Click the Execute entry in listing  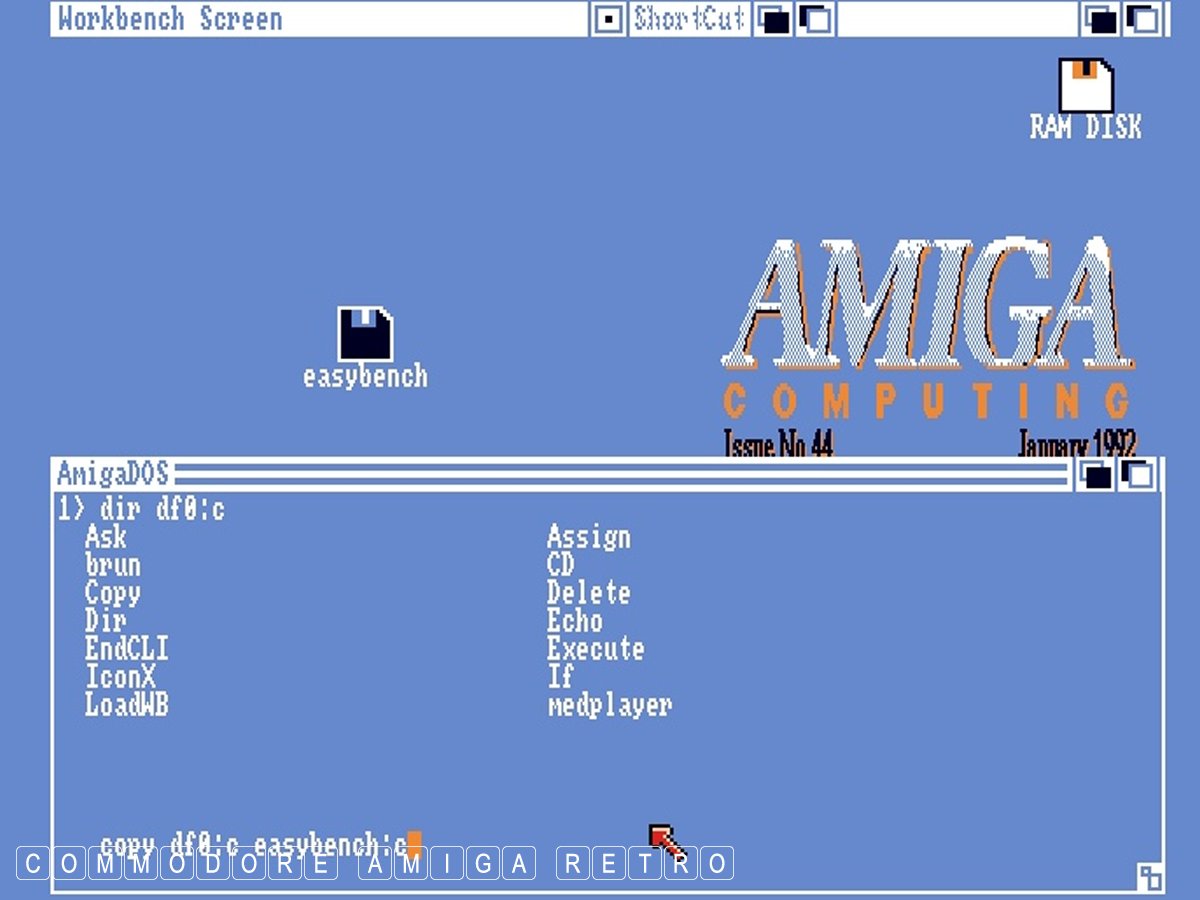click(595, 649)
